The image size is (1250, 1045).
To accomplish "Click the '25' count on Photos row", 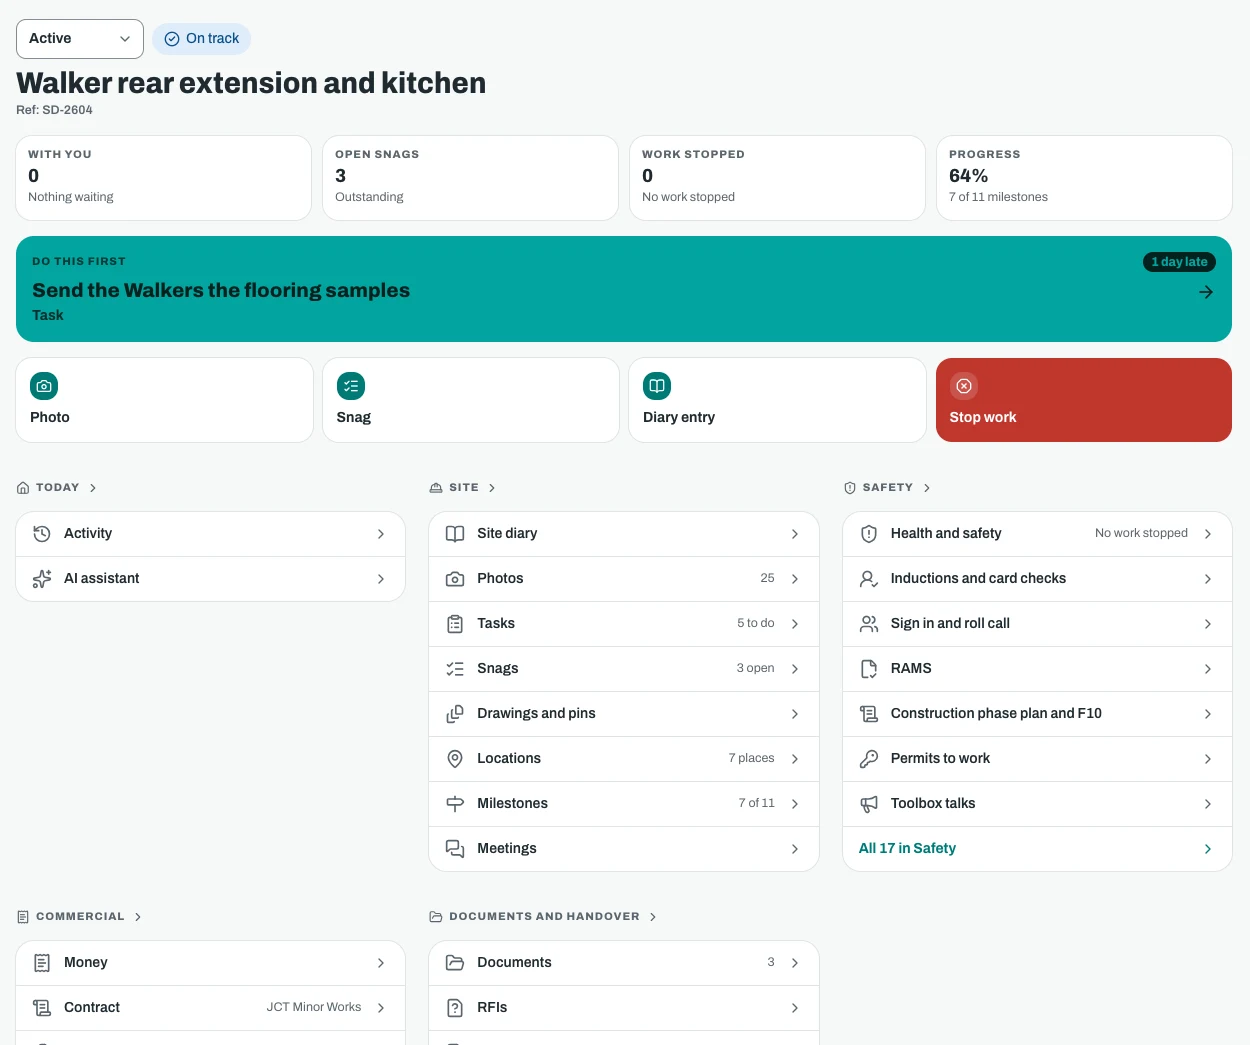I will [x=767, y=578].
